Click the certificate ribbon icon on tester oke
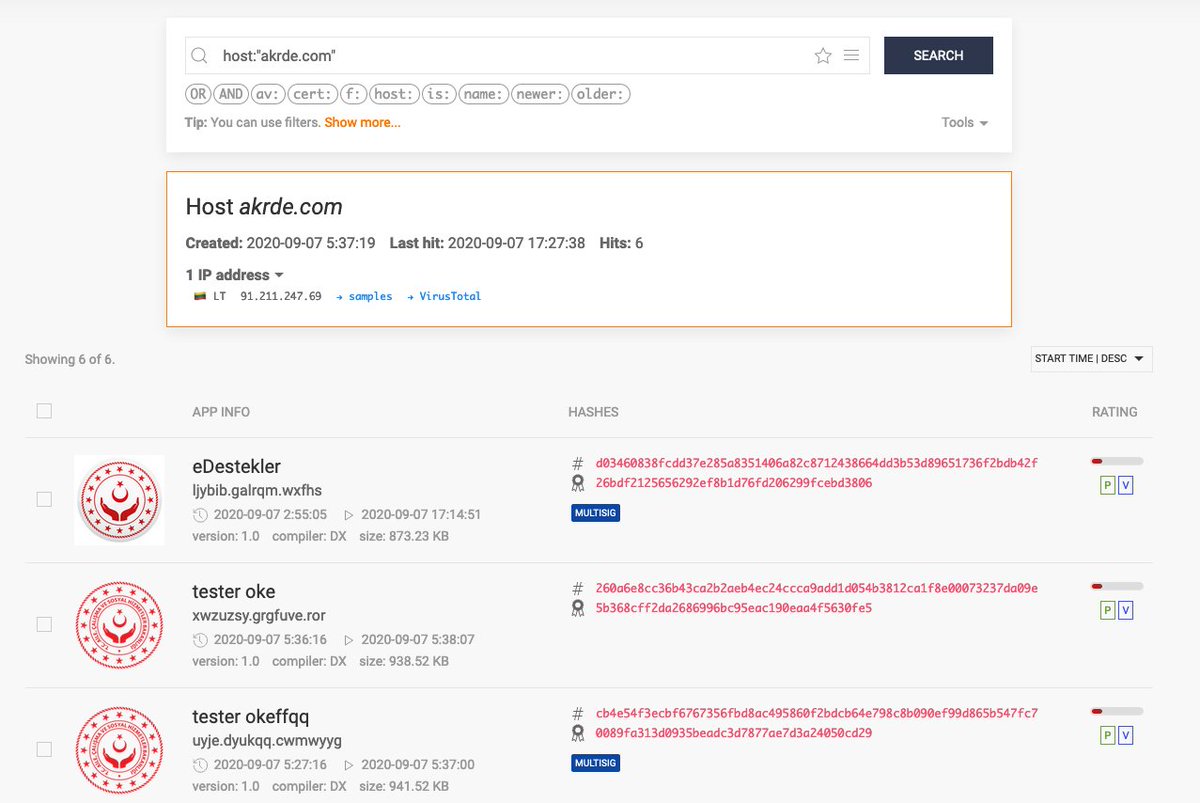This screenshot has height=803, width=1200. [x=577, y=608]
